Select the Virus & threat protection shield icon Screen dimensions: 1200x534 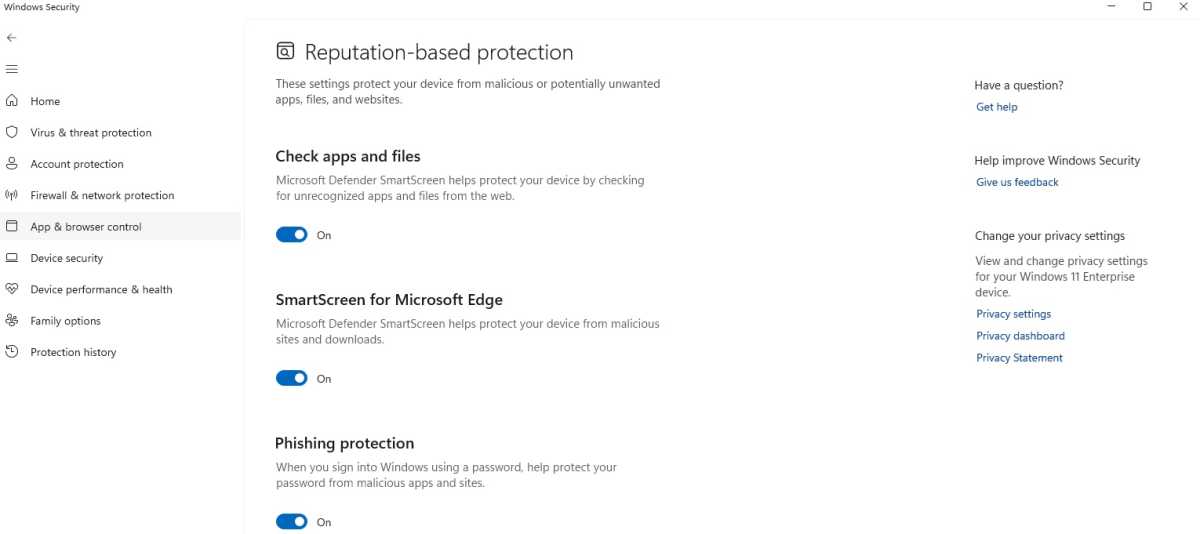[12, 132]
